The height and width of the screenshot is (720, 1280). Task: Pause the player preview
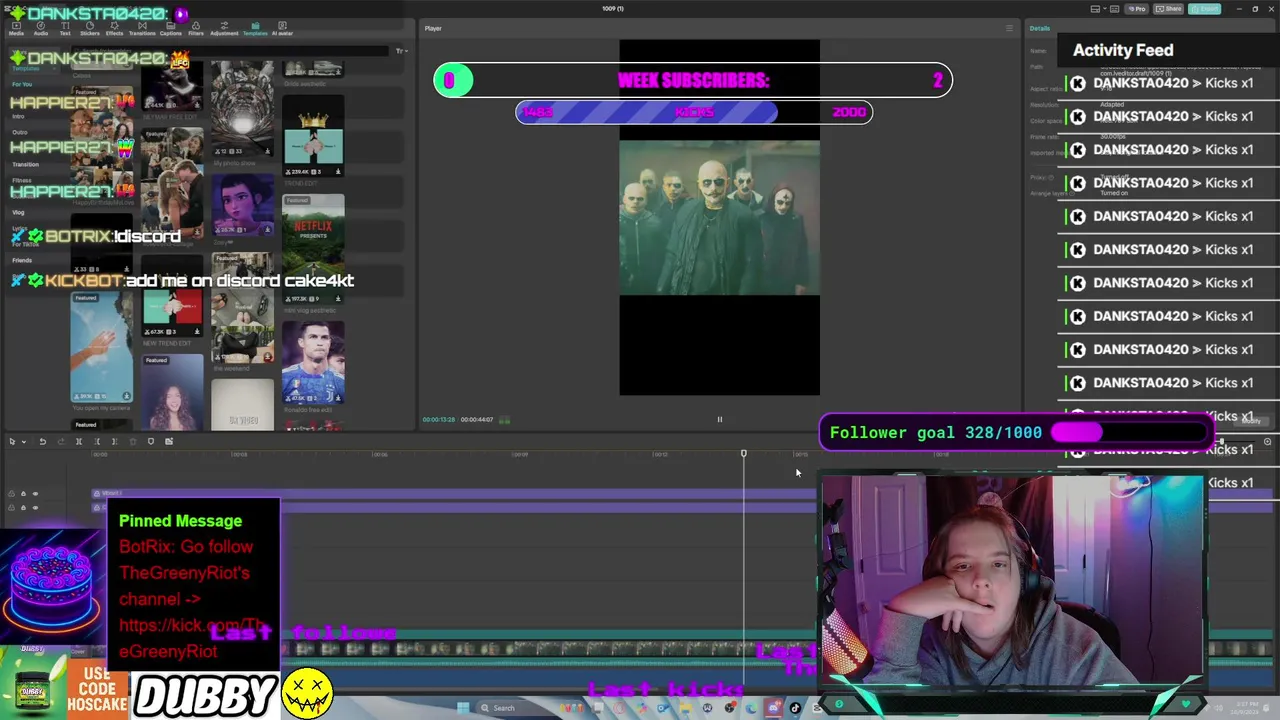pos(719,420)
